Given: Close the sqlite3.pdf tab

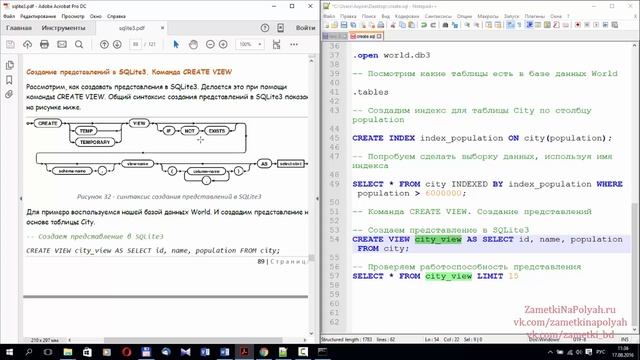Looking at the screenshot, I should [x=162, y=28].
